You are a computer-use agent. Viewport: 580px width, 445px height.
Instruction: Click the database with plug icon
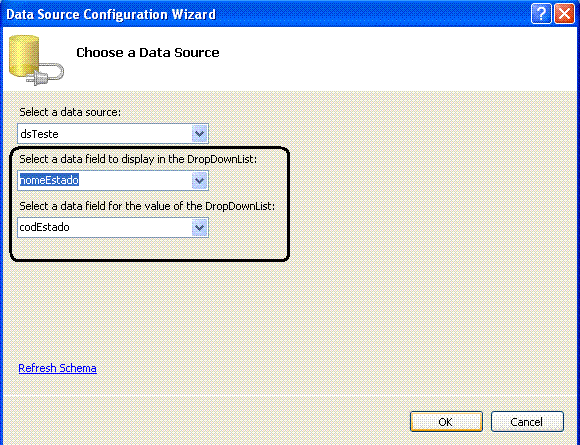click(x=36, y=60)
